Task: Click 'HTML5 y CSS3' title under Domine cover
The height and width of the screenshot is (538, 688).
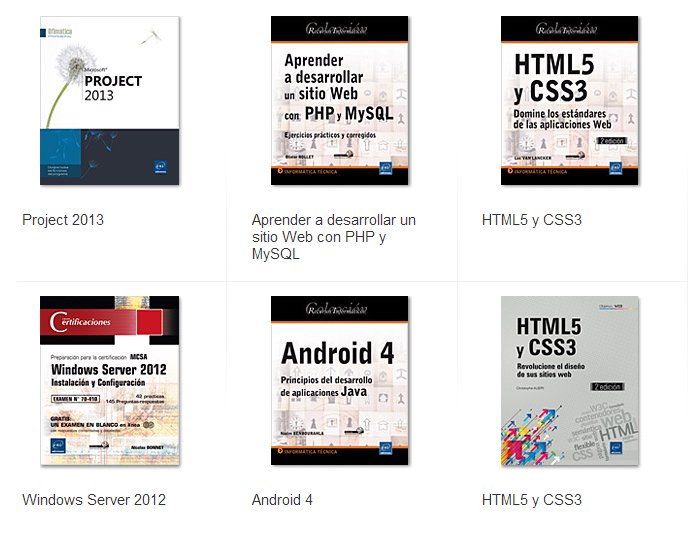Action: point(531,220)
